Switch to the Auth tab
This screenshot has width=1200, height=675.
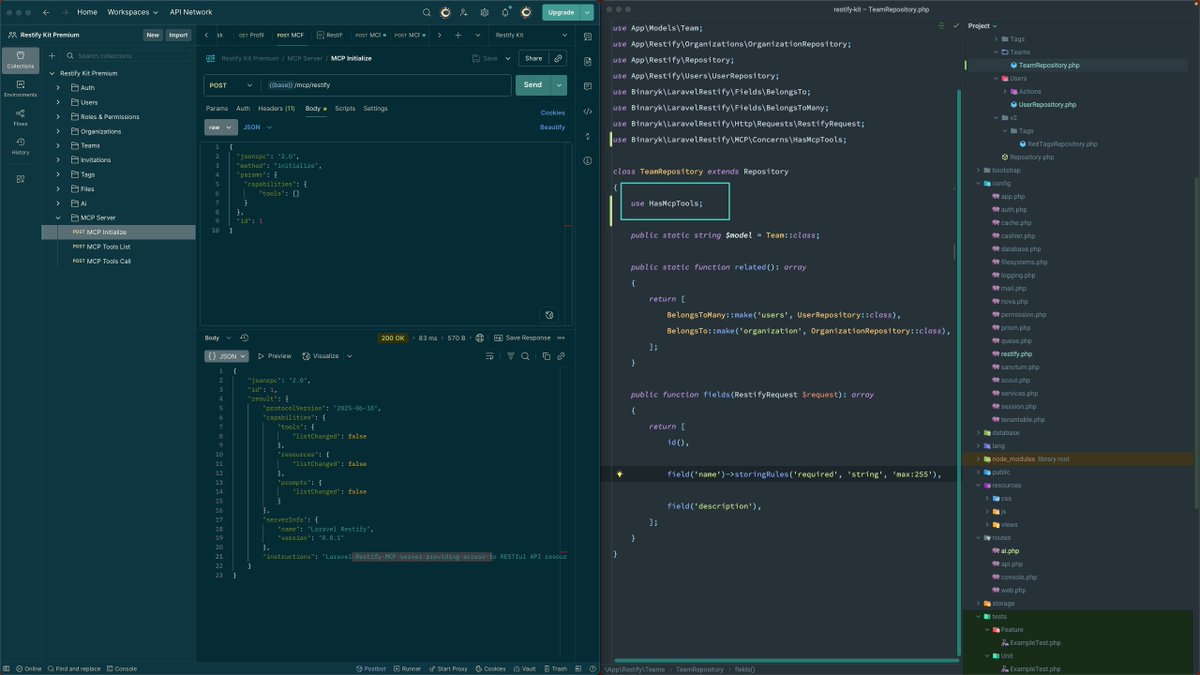243,108
